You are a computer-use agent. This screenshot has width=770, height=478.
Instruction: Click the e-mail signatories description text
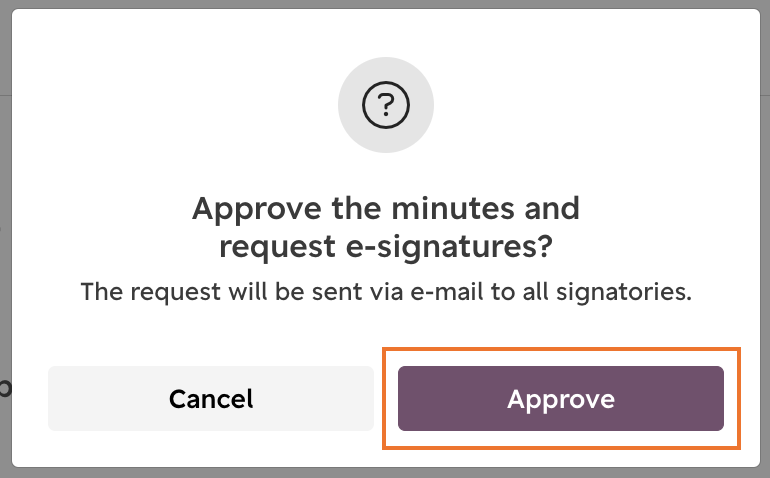386,292
